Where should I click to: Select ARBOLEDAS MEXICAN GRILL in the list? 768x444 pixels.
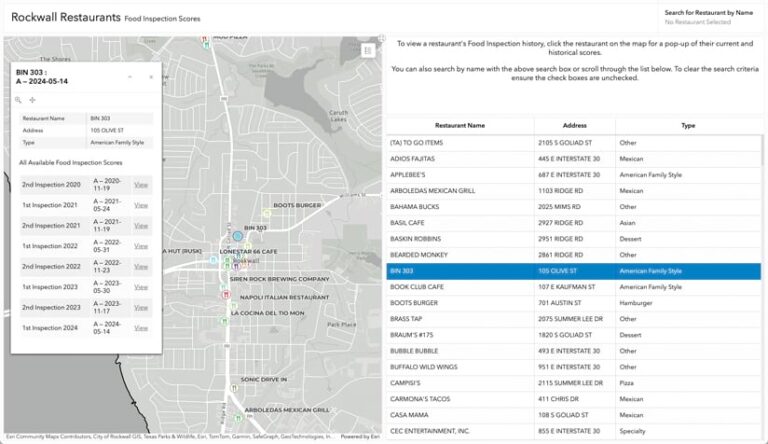(x=574, y=191)
